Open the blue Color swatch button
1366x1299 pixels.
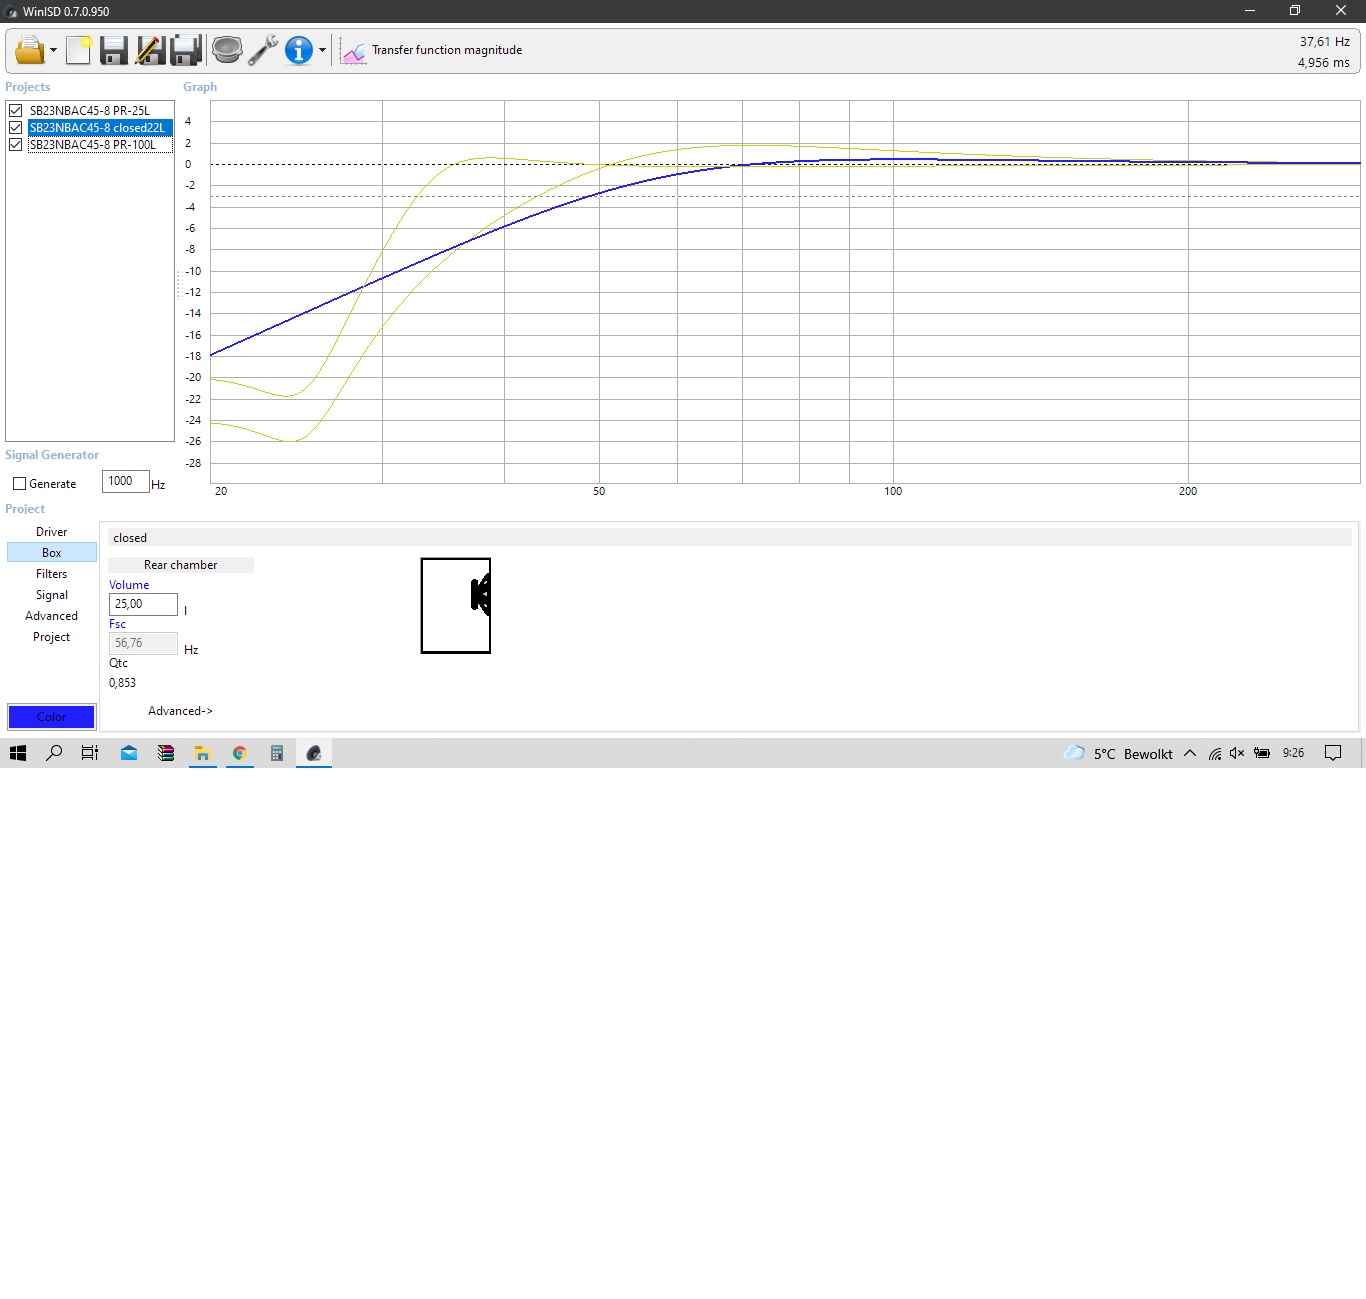pos(52,717)
